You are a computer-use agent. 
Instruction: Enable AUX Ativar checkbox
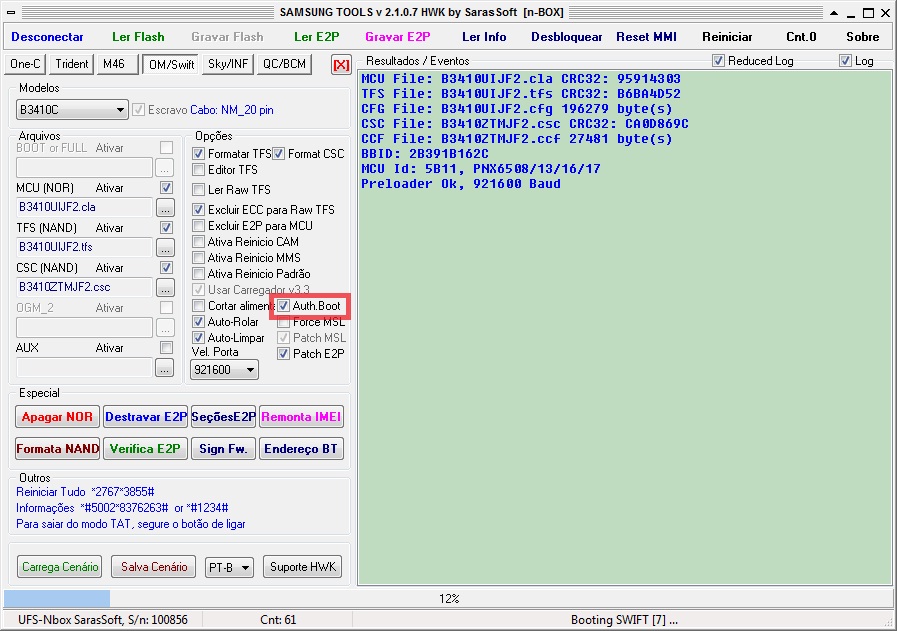[x=166, y=347]
